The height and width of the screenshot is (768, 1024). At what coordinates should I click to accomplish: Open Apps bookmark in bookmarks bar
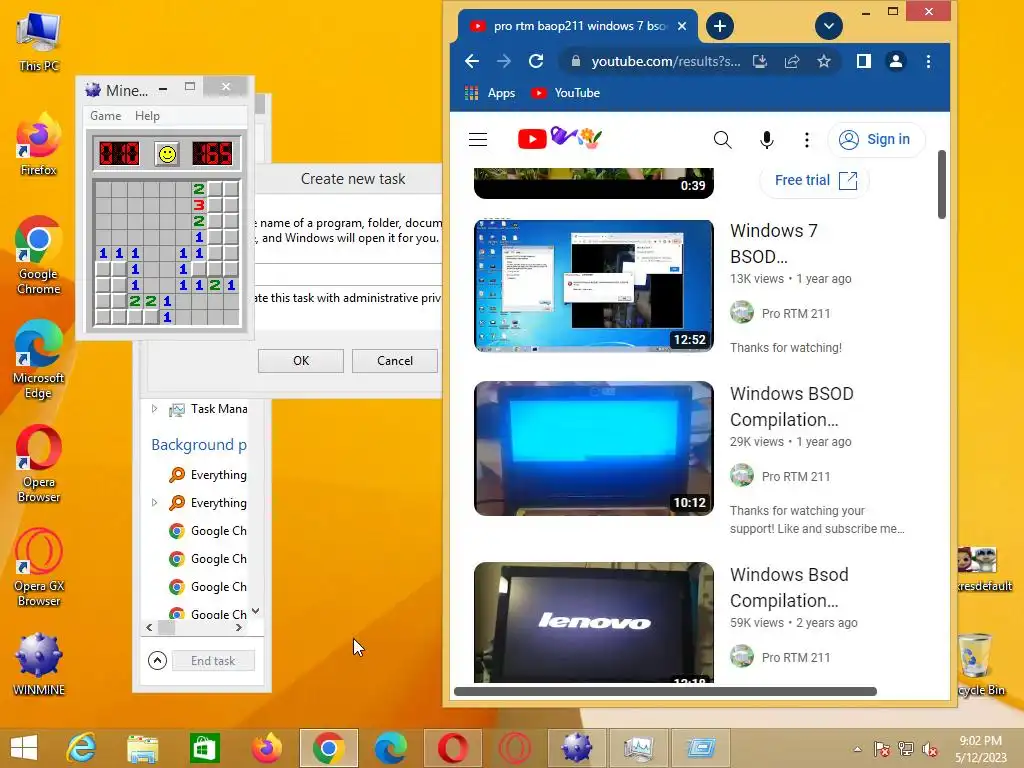point(490,93)
